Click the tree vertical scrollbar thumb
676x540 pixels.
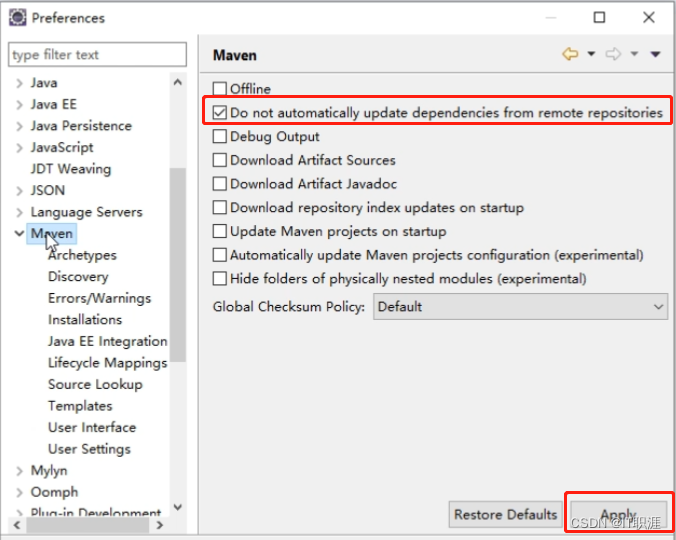point(178,265)
